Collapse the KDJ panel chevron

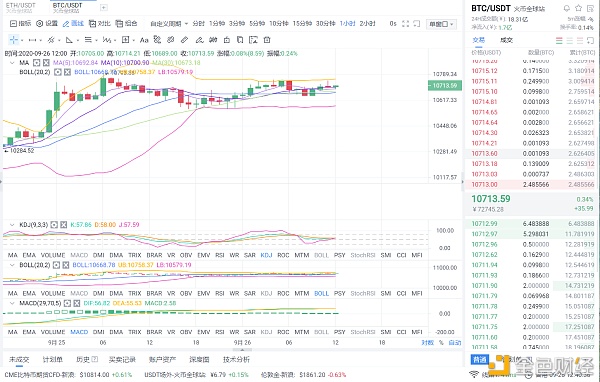(12, 225)
